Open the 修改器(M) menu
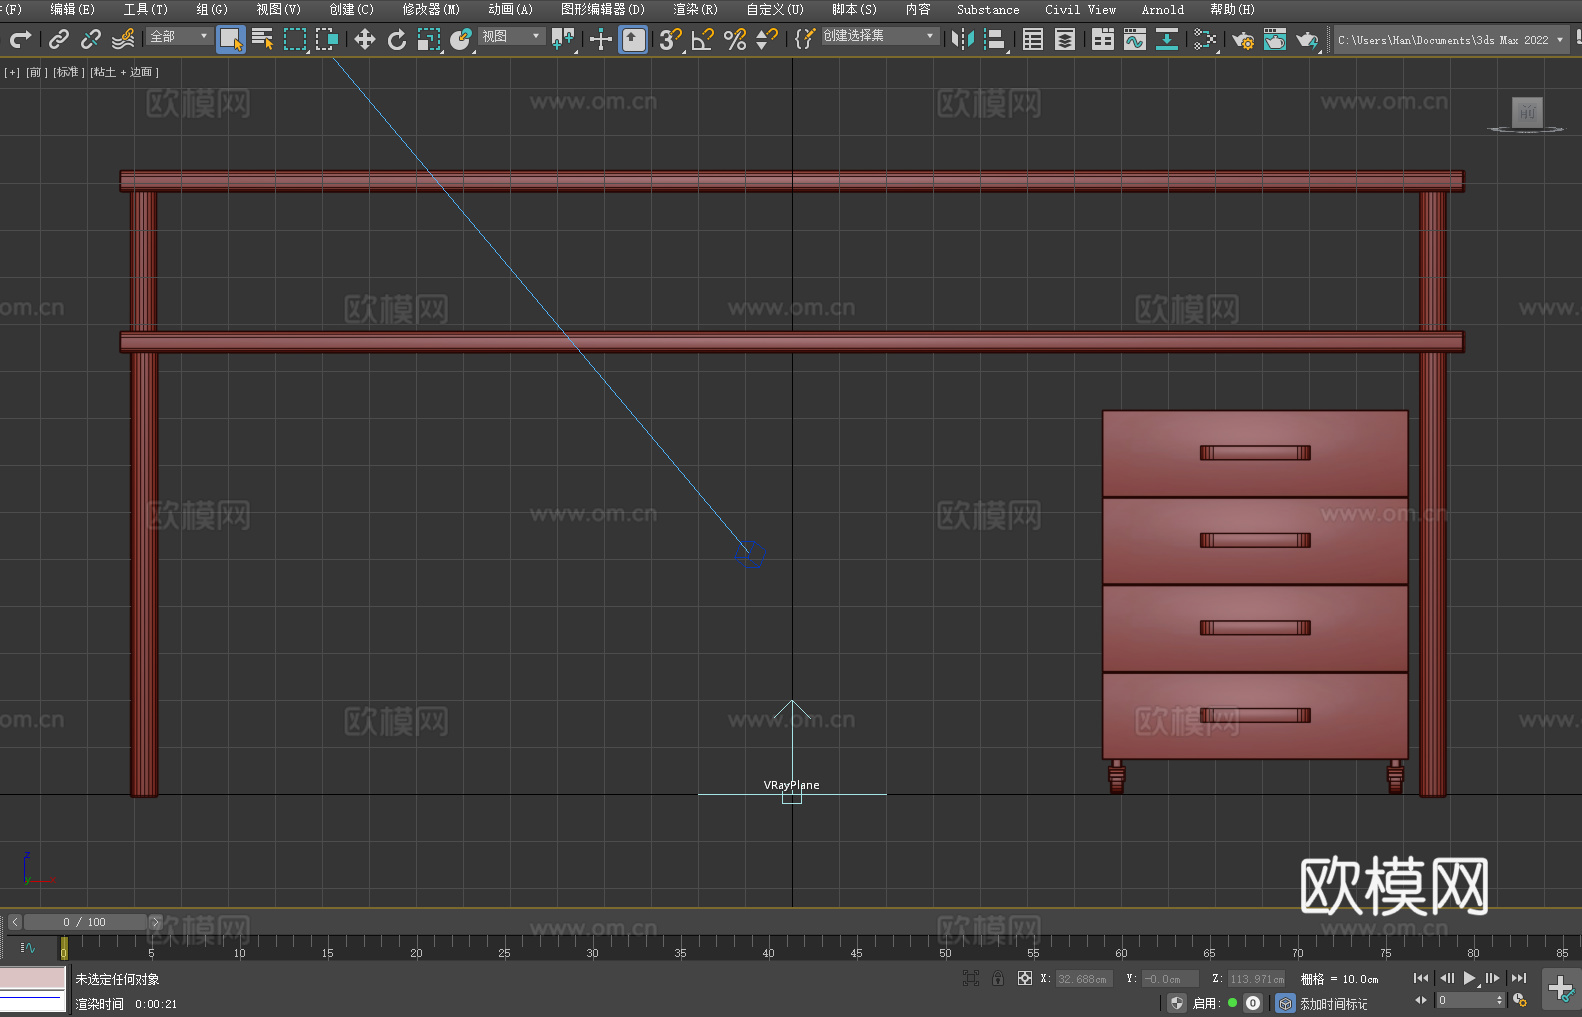This screenshot has width=1582, height=1017. (x=431, y=9)
